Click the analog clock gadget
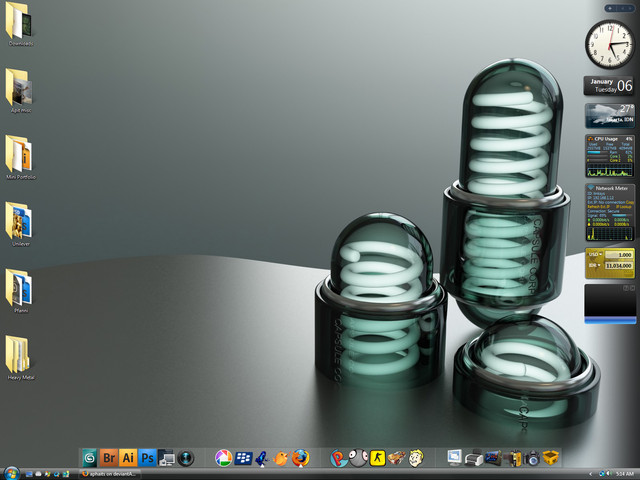This screenshot has height=480, width=640. 610,44
